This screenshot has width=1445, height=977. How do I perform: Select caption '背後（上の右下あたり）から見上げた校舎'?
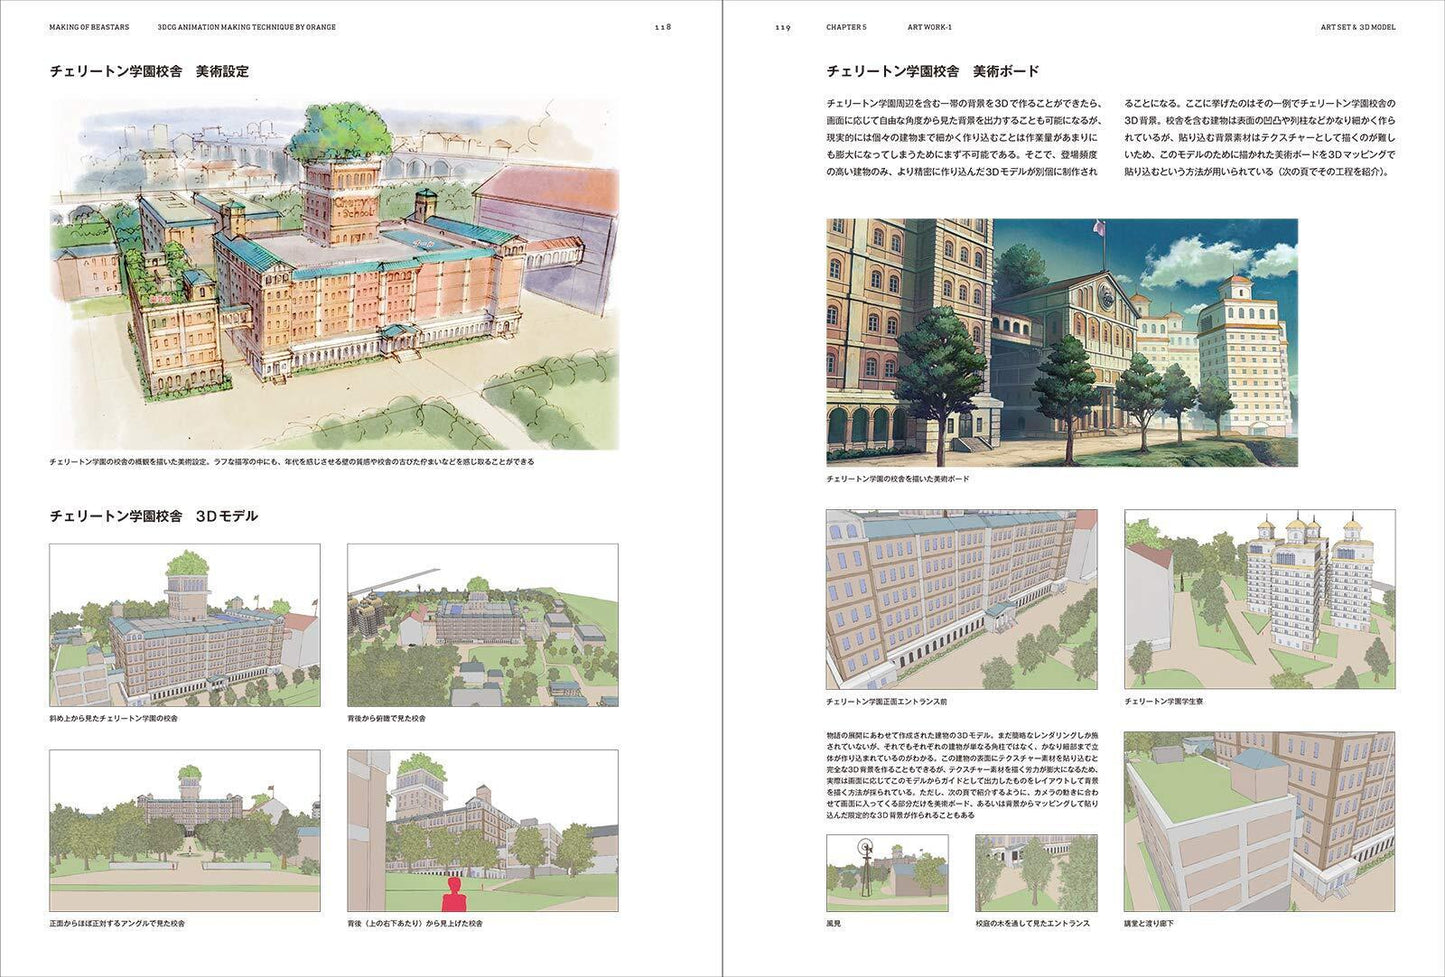(415, 923)
